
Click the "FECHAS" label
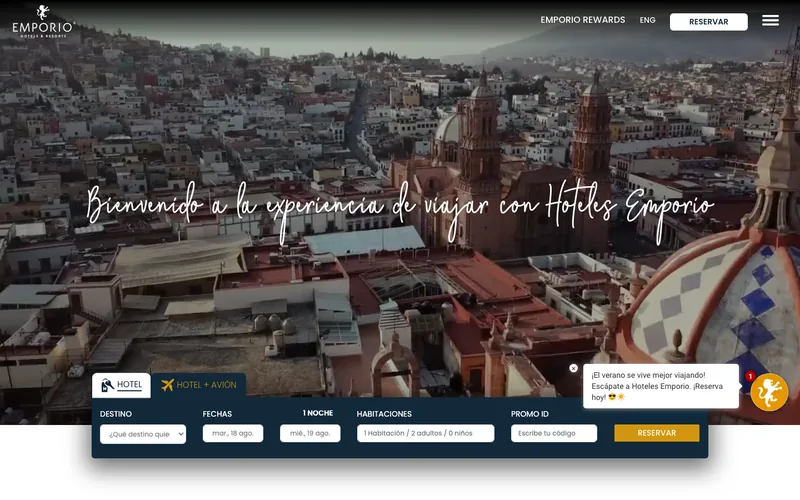217,414
